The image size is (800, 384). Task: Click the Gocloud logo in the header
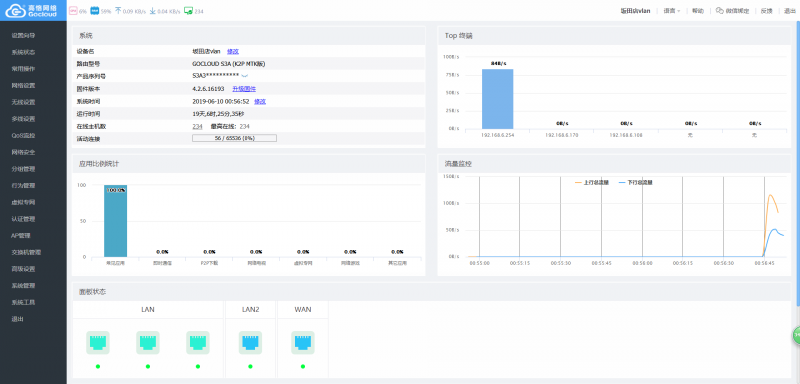[33, 10]
